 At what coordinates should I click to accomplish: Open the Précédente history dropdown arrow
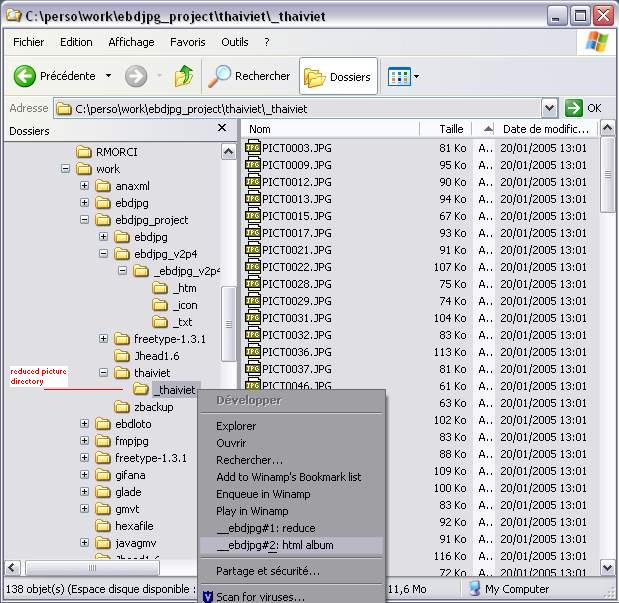pos(108,75)
